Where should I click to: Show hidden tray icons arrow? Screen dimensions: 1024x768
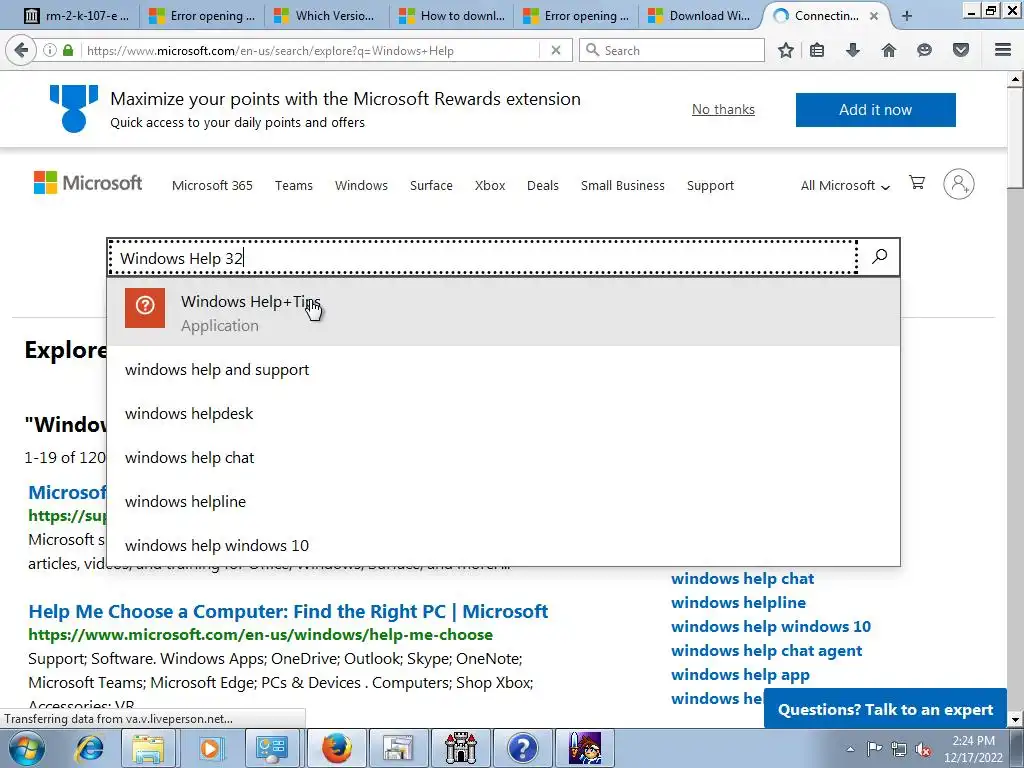pyautogui.click(x=850, y=749)
